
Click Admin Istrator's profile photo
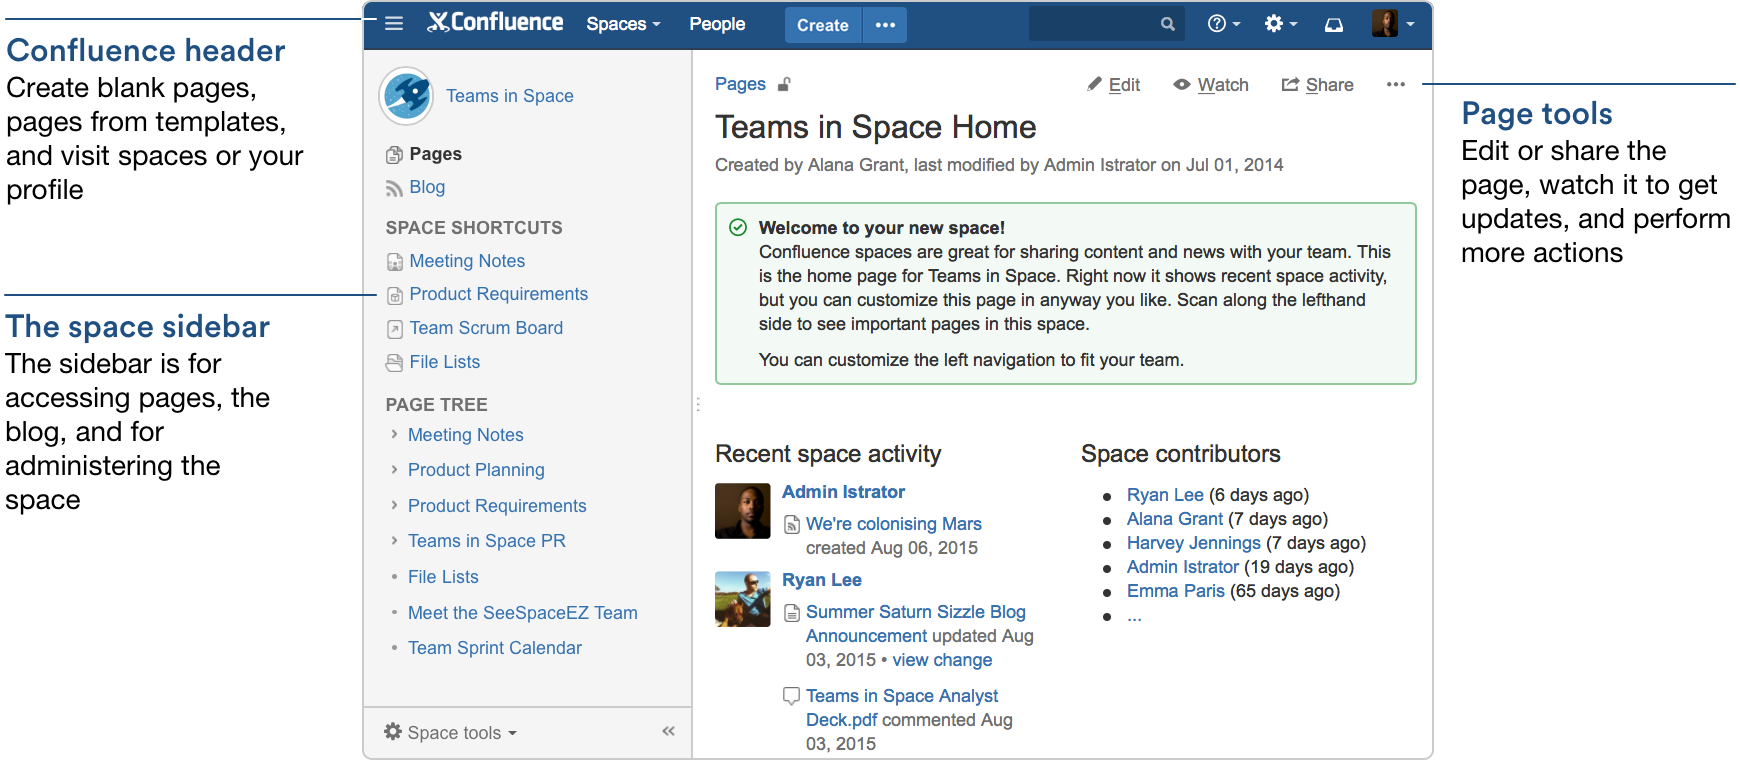[743, 511]
